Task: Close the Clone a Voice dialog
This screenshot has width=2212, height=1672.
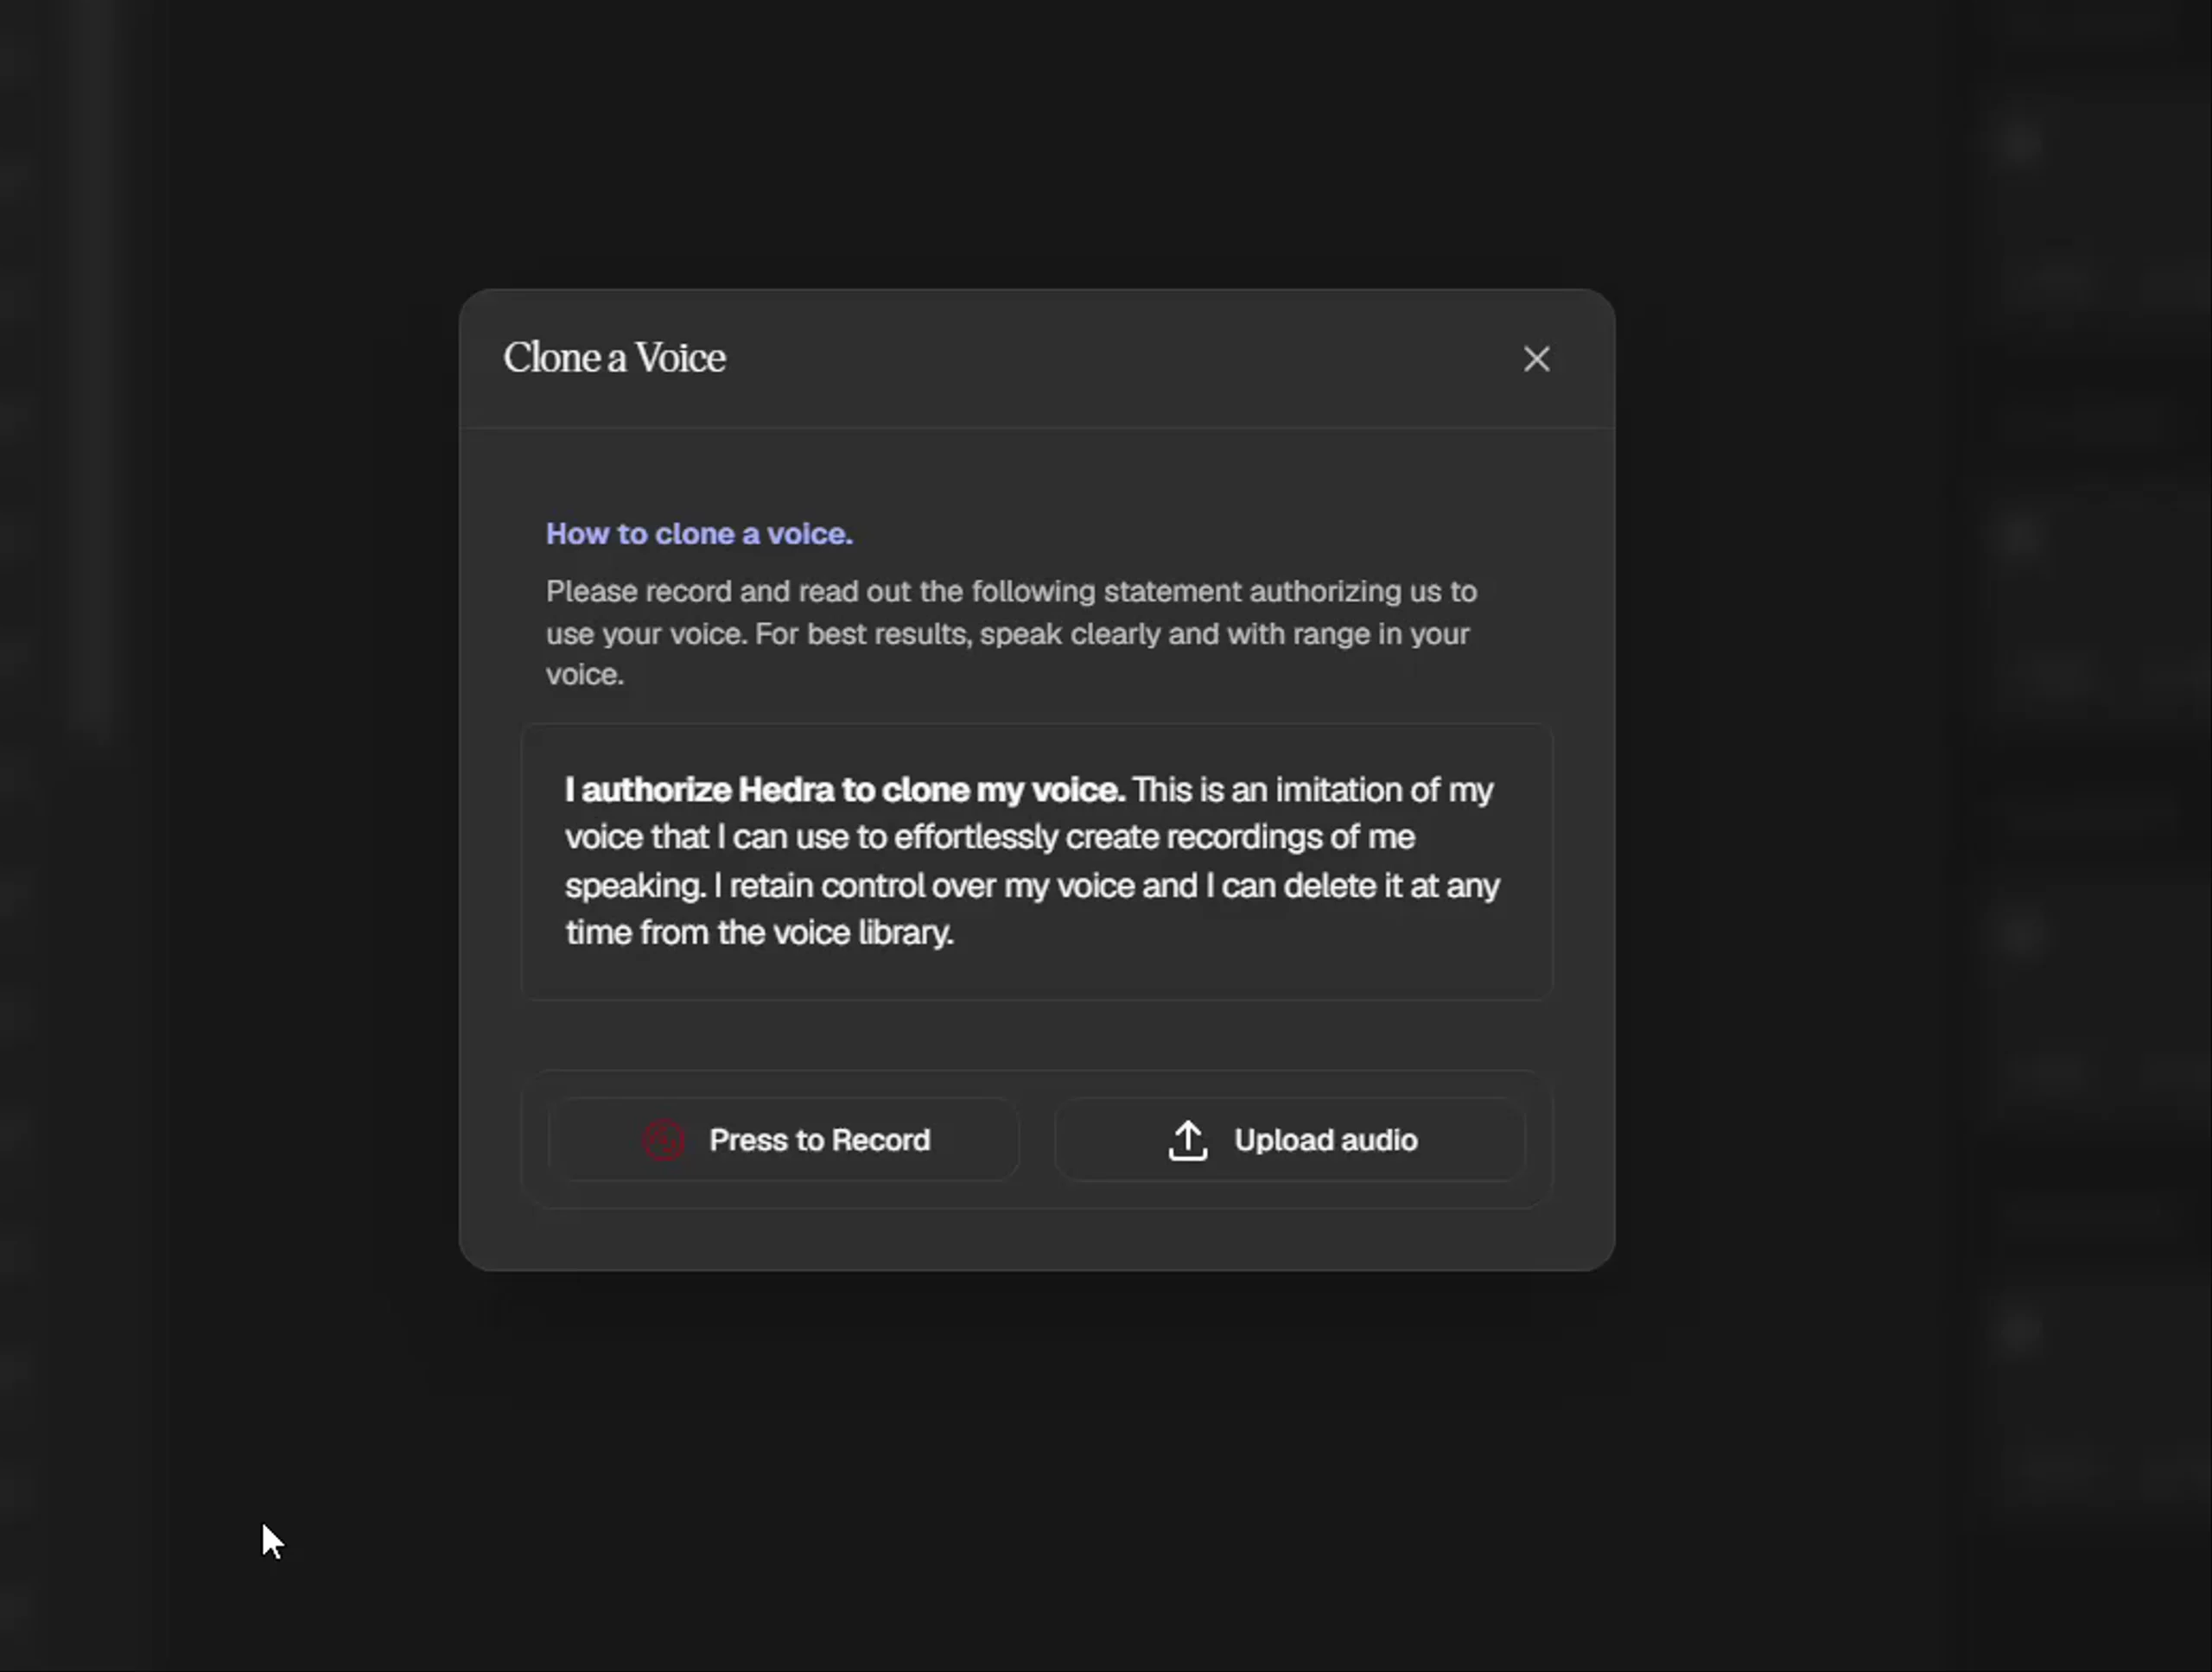Action: [1536, 359]
